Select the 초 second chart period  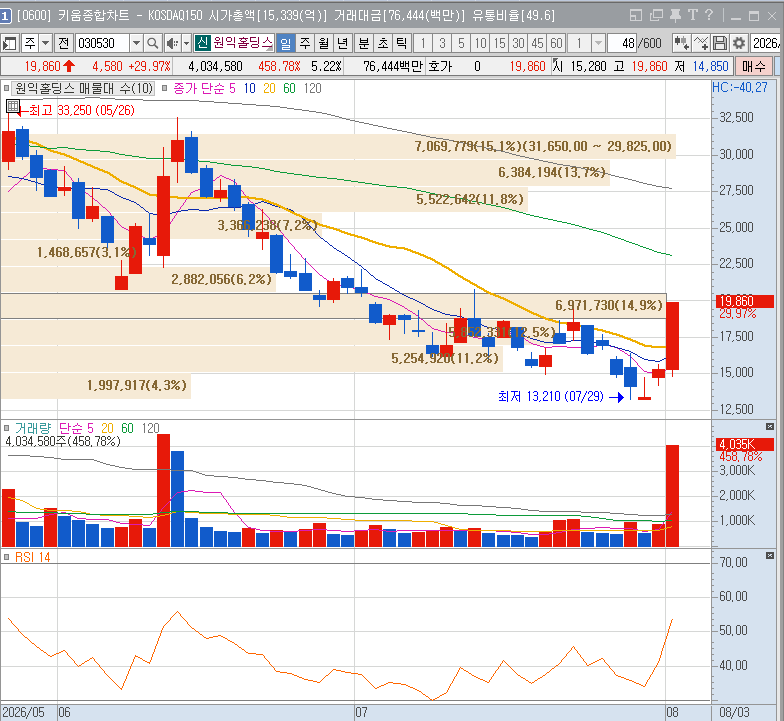pos(383,44)
